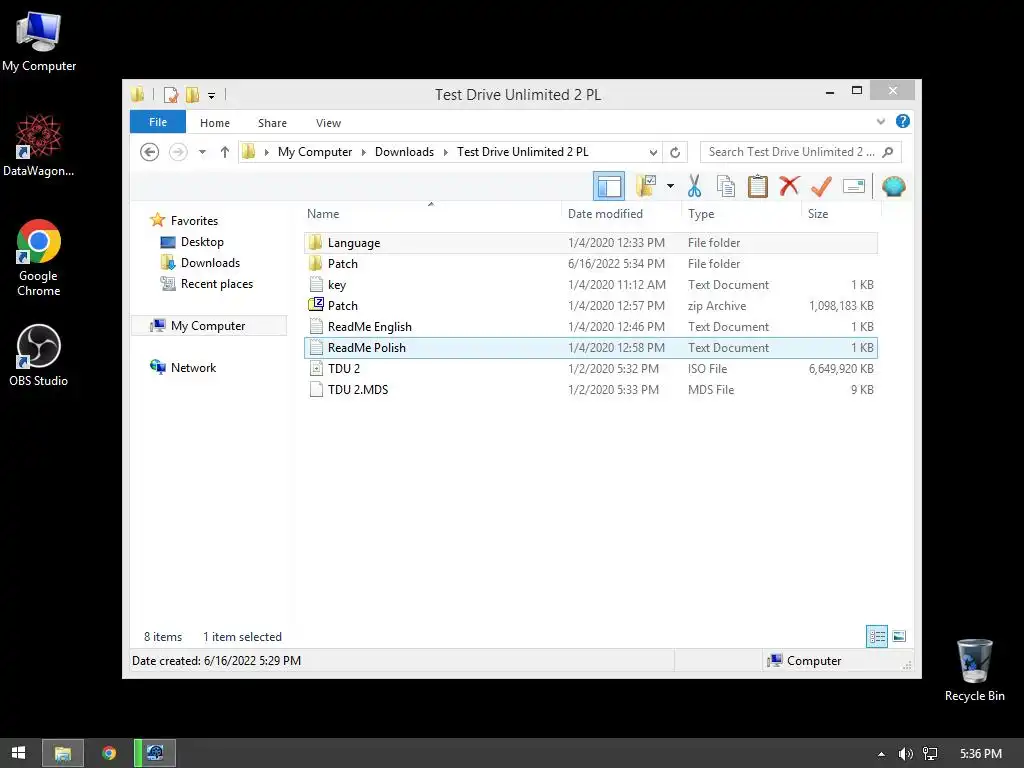
Task: Select the TDU 2.MDS file
Action: pos(590,389)
